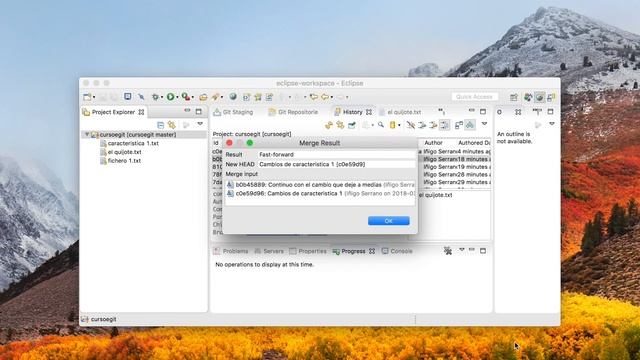
Task: Switch to the Git Repositories tab
Action: point(293,112)
